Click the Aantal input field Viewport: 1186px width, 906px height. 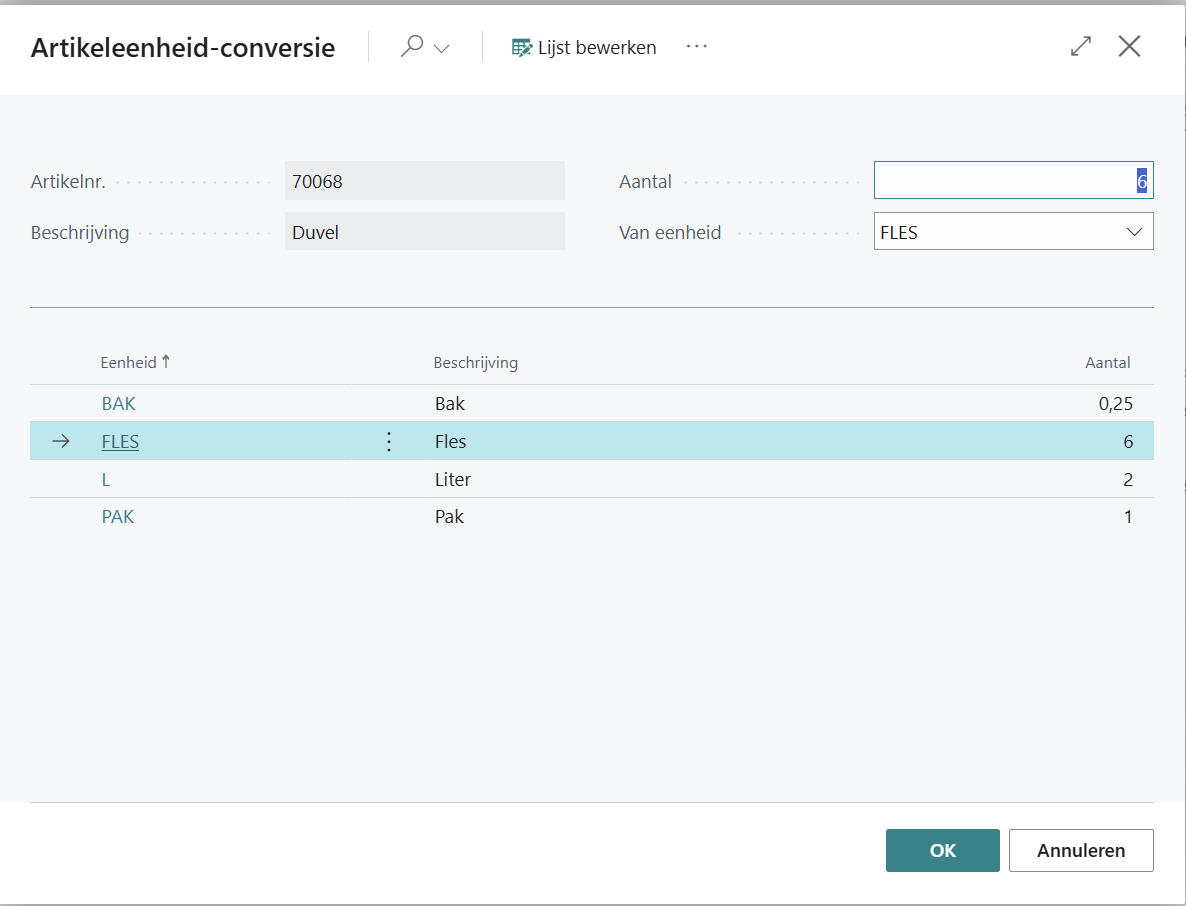1012,181
